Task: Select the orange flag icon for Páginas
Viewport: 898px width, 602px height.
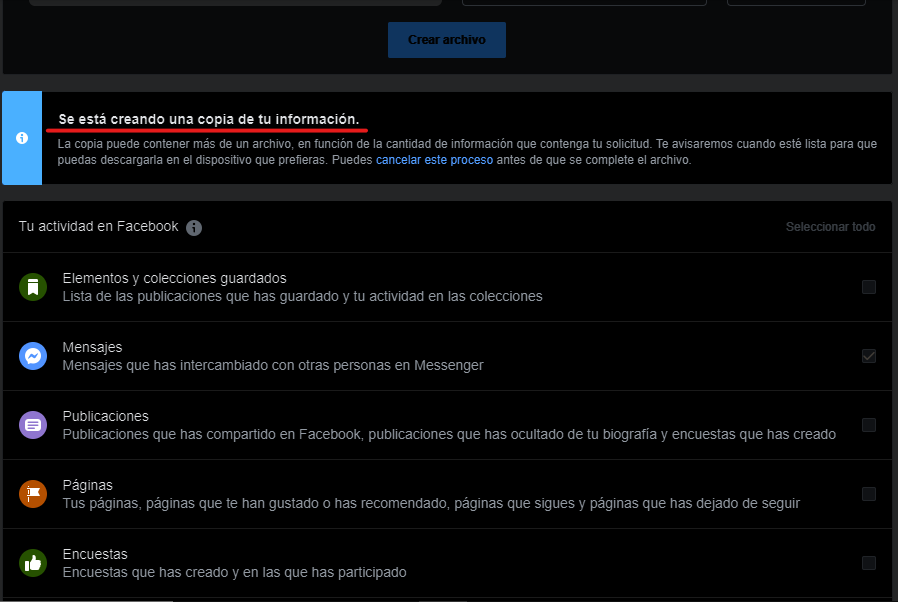Action: [x=33, y=493]
